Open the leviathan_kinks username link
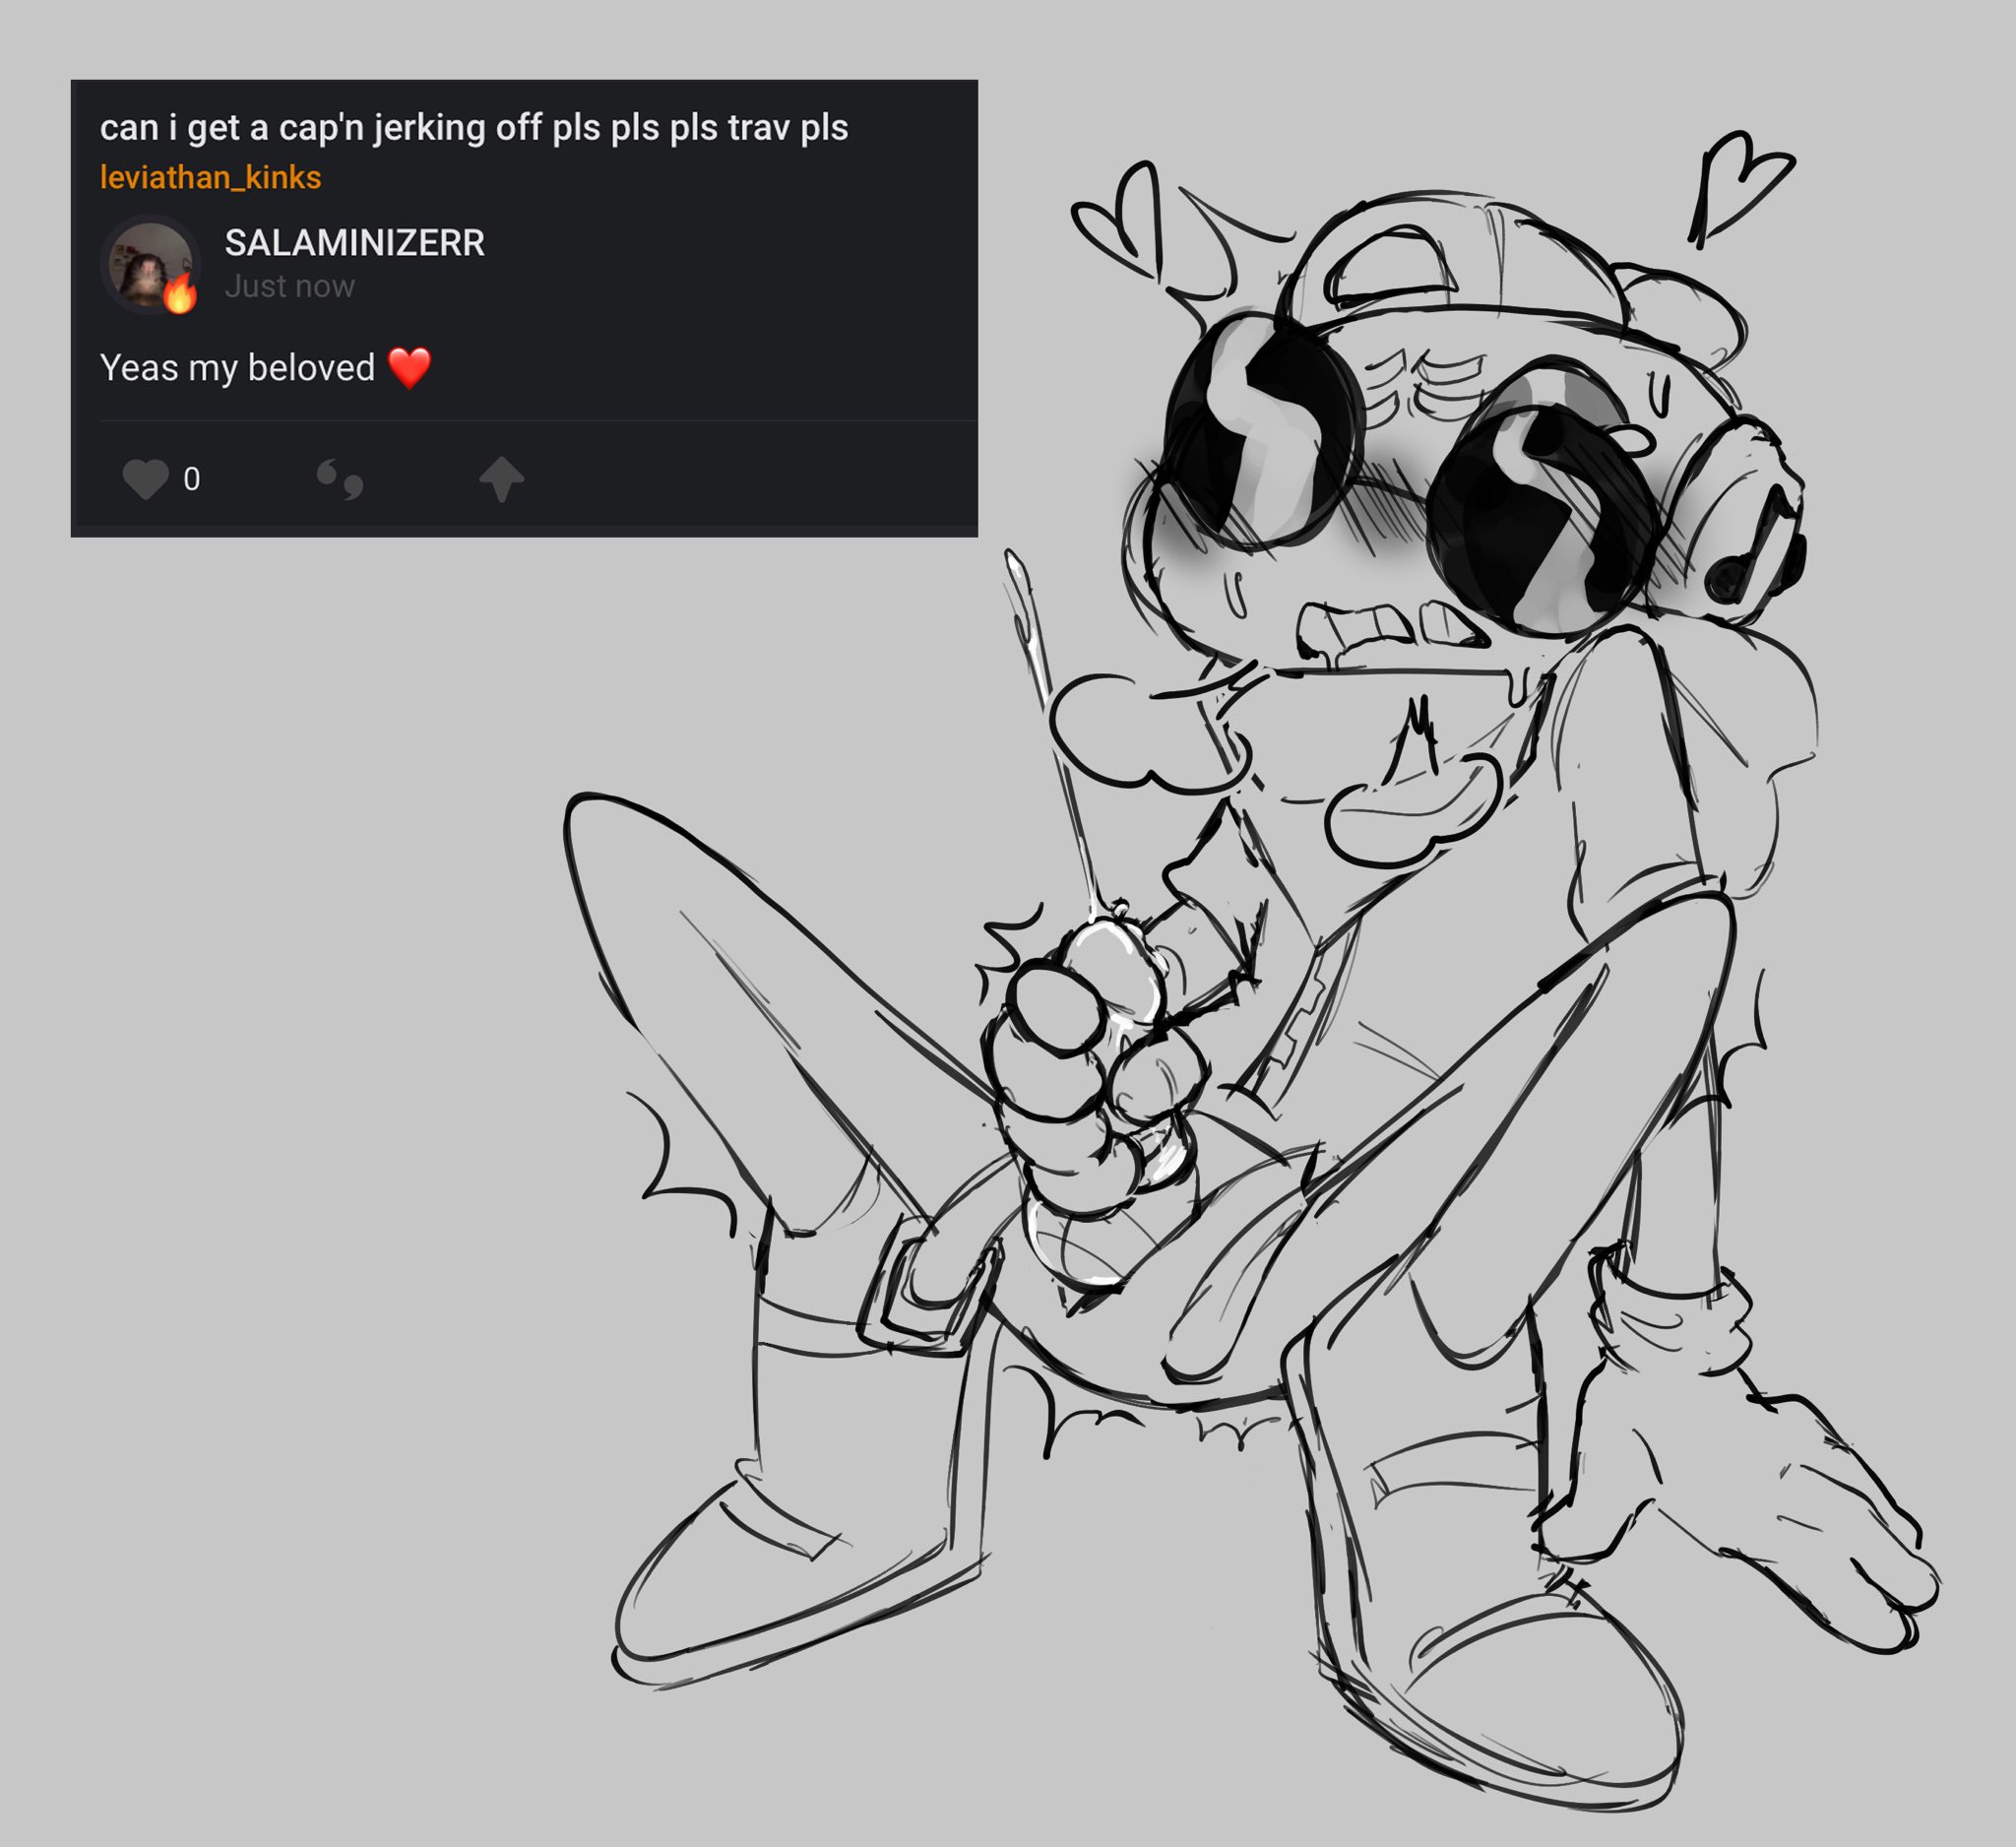This screenshot has width=2016, height=1847. pos(211,177)
